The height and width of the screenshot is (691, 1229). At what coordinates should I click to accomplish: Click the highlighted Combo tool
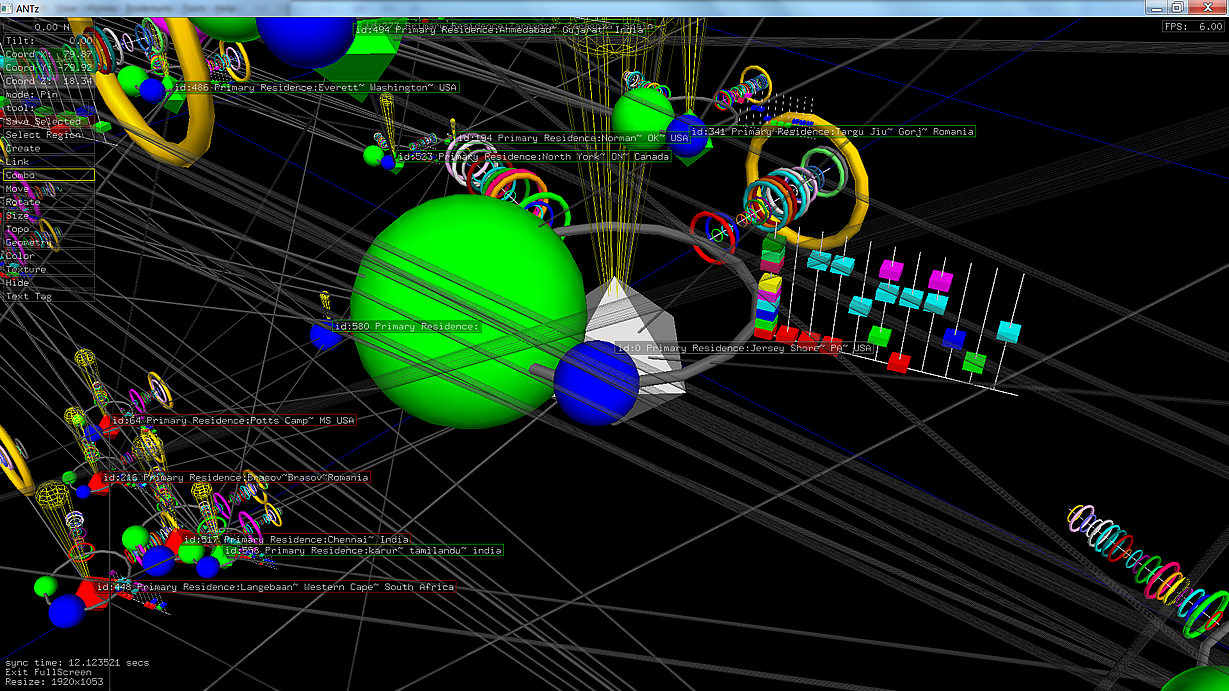pos(48,175)
